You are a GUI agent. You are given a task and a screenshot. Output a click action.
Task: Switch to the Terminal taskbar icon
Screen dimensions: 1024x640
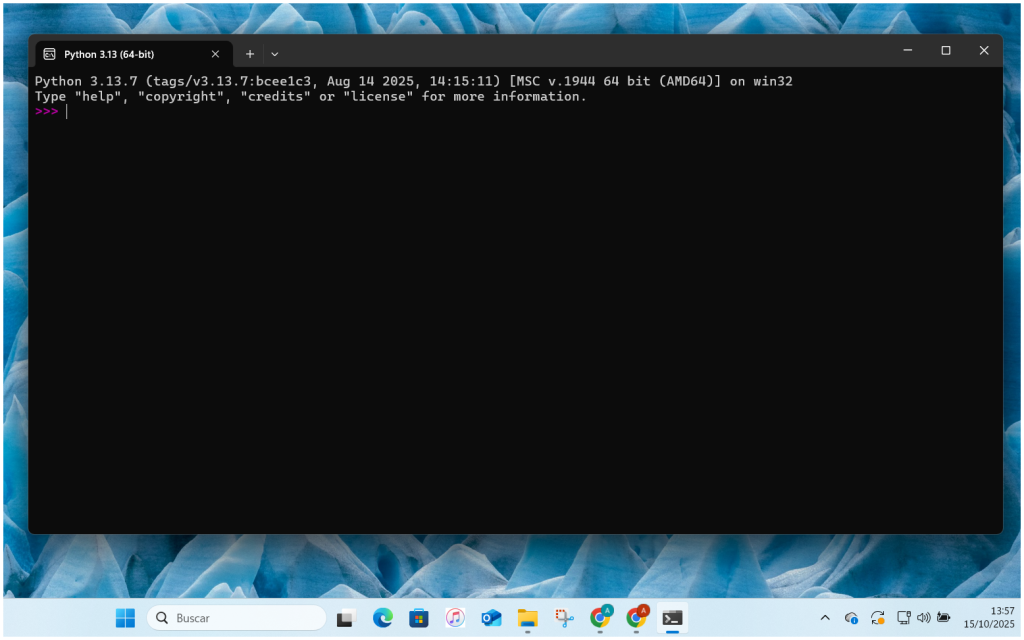(673, 618)
